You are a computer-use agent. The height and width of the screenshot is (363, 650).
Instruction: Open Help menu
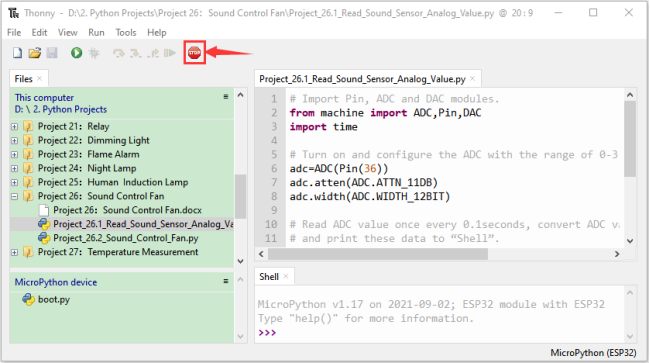[157, 32]
